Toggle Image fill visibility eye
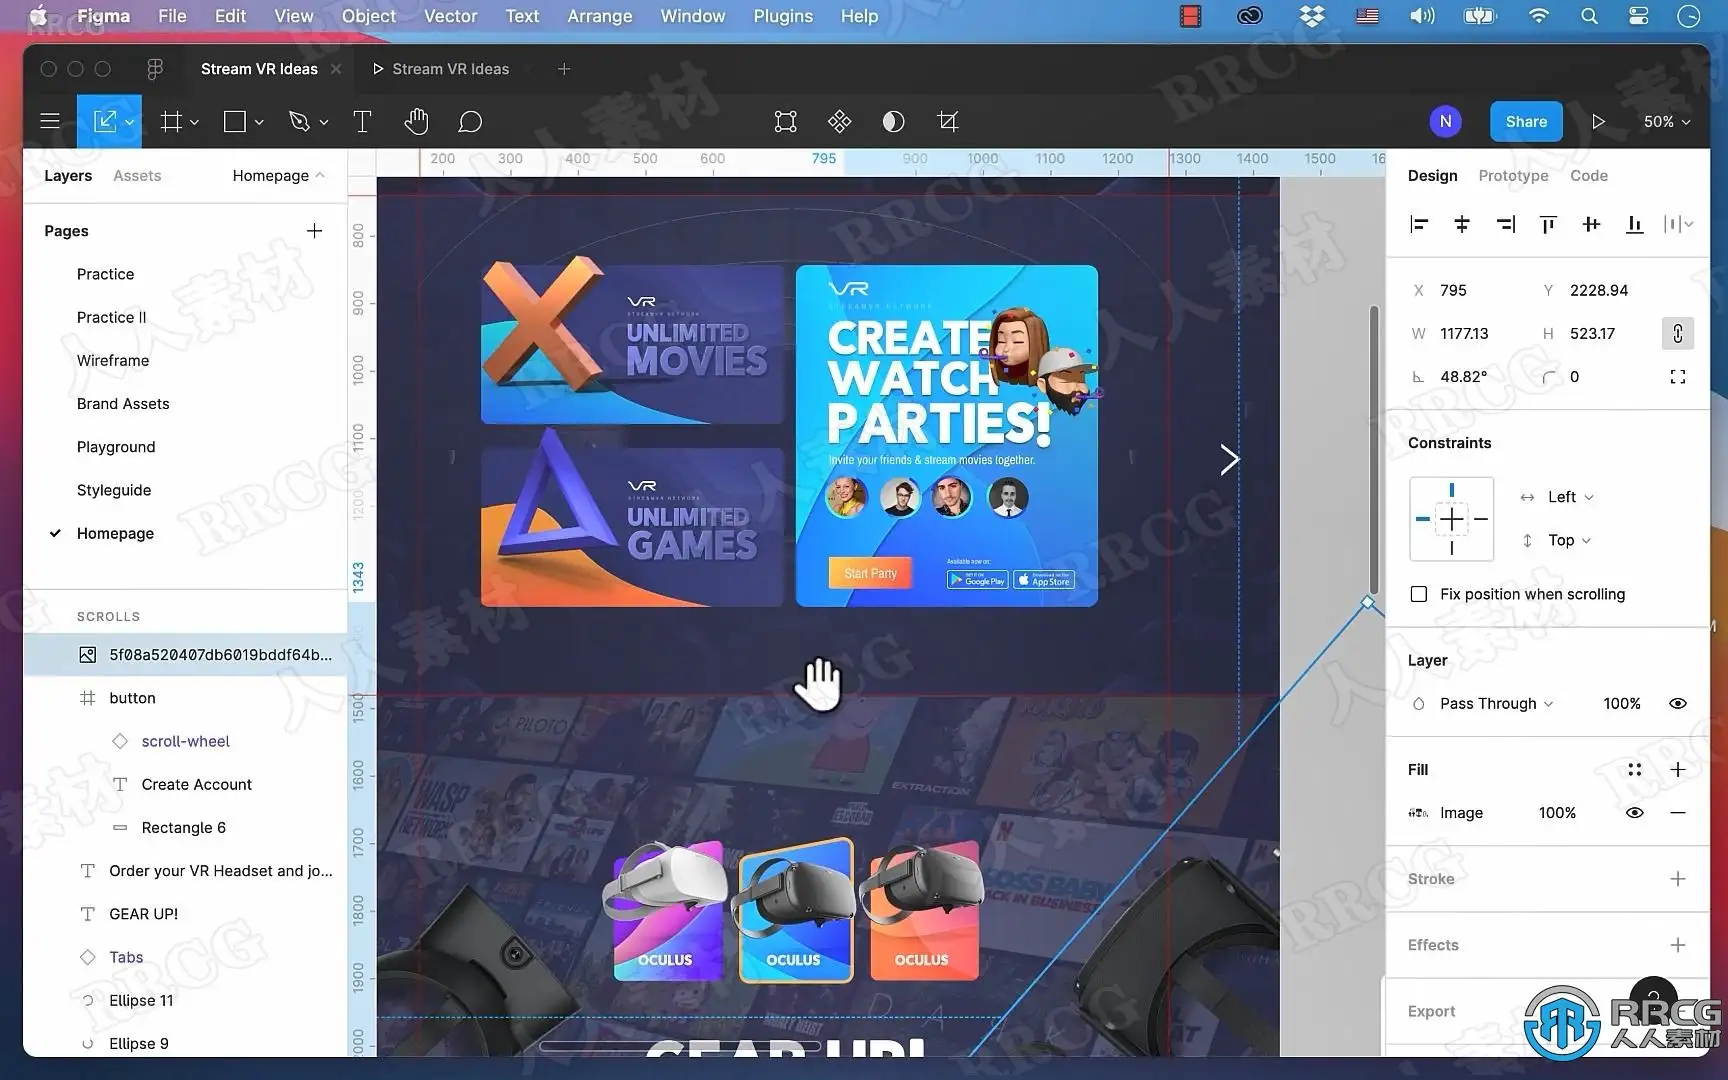 click(1634, 813)
